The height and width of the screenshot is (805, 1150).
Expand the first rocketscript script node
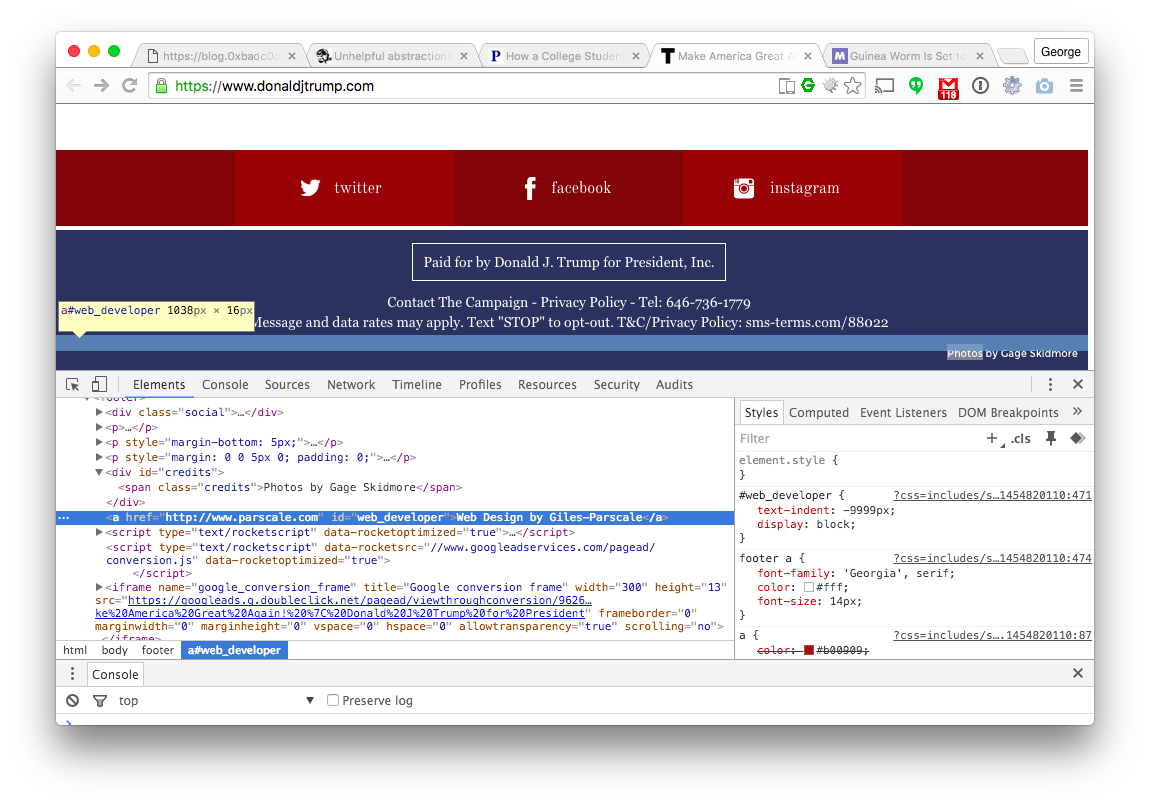pyautogui.click(x=99, y=532)
